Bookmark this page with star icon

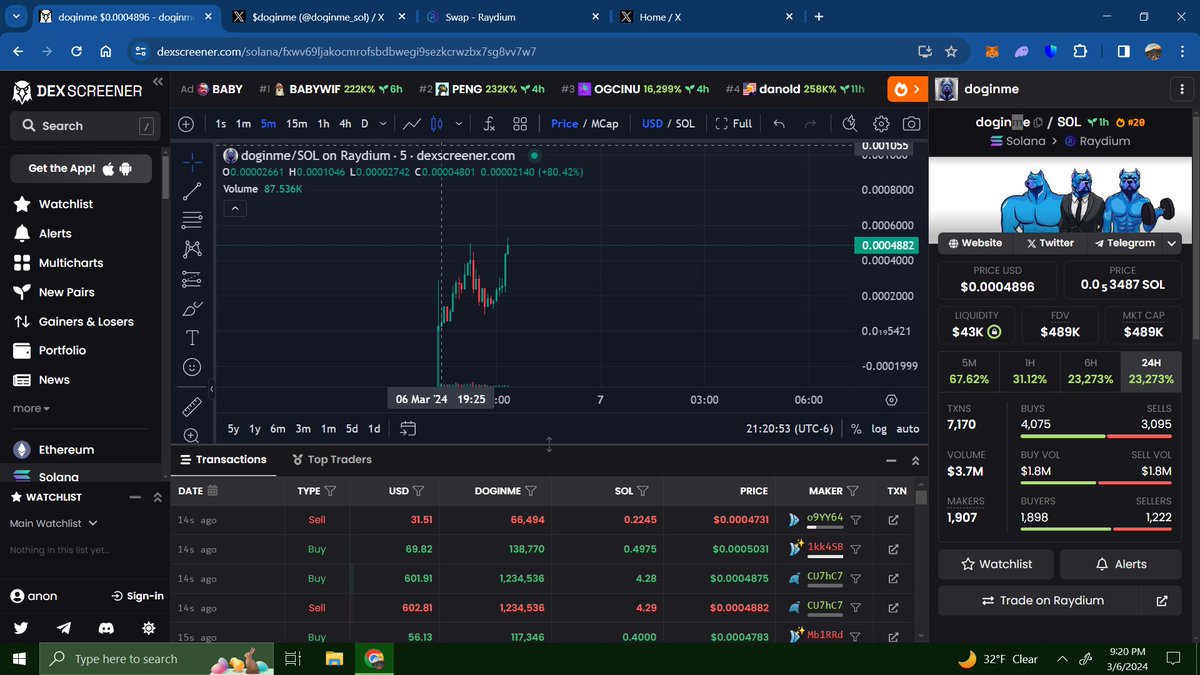pos(951,51)
